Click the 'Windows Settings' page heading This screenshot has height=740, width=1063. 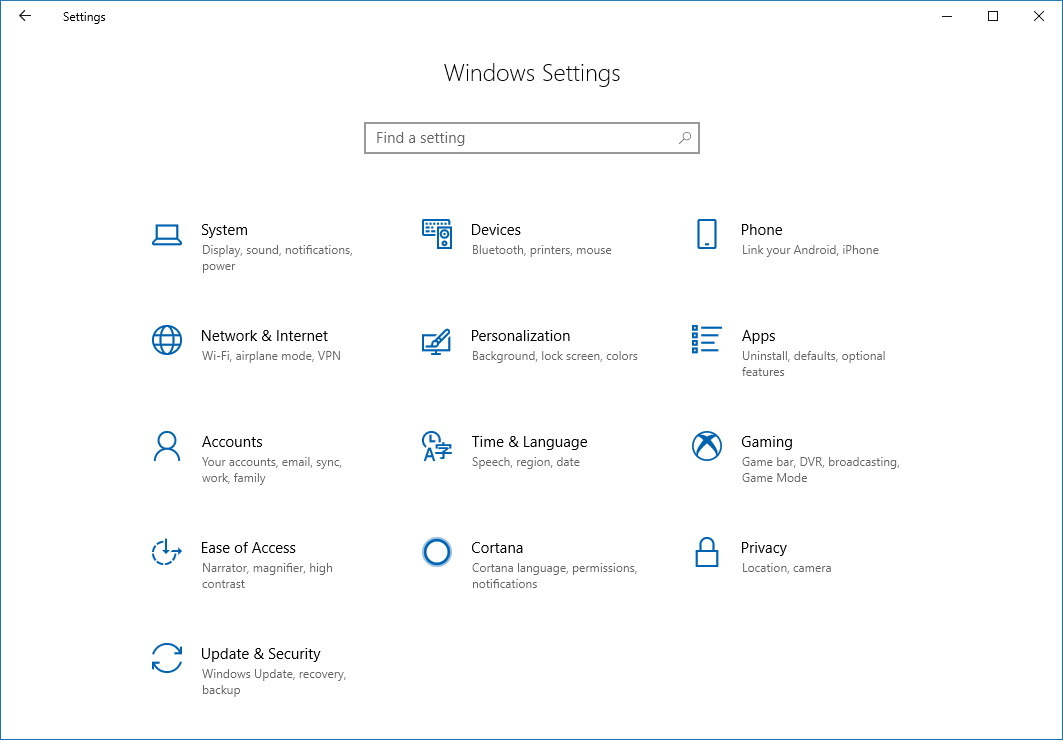(x=532, y=73)
